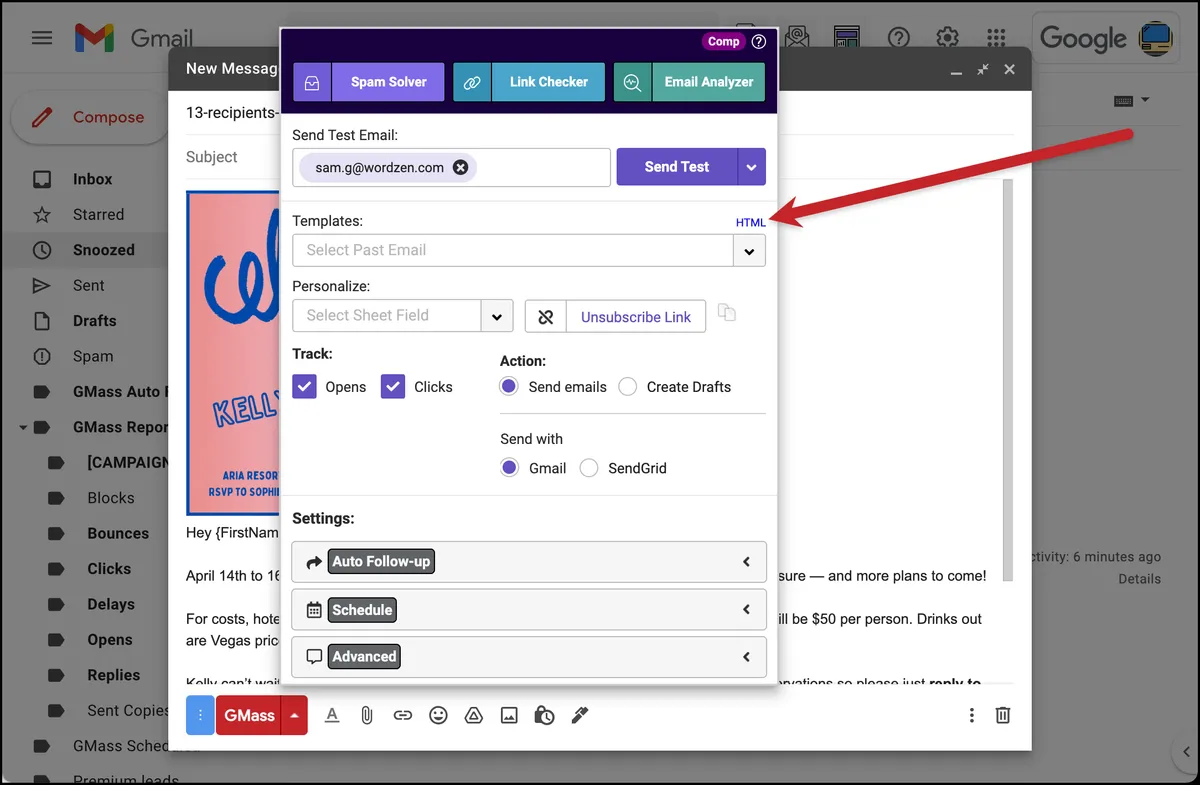This screenshot has width=1200, height=785.
Task: Open the Inbox folder
Action: 92,179
